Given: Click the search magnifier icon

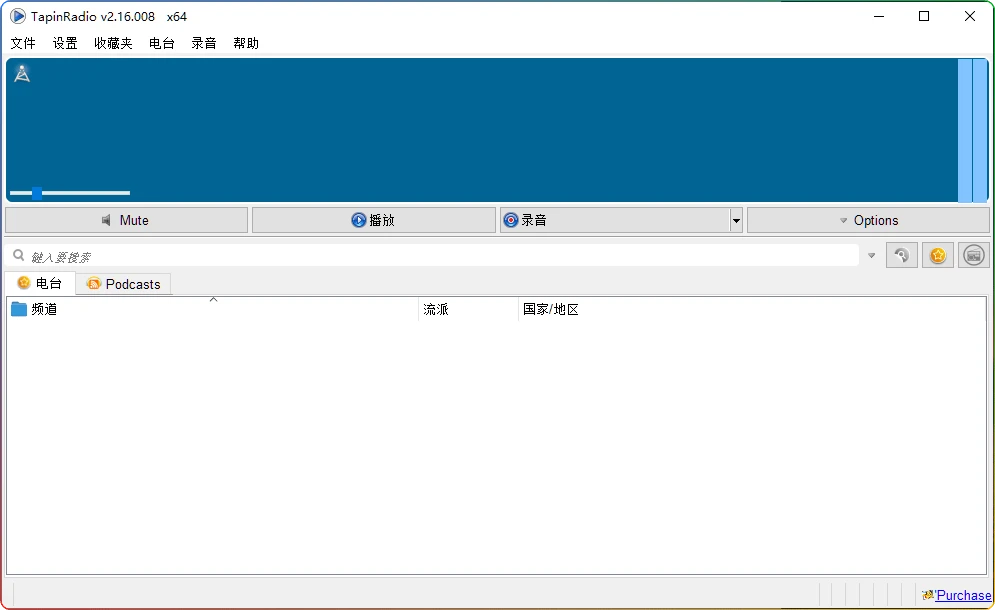Looking at the screenshot, I should (x=19, y=255).
